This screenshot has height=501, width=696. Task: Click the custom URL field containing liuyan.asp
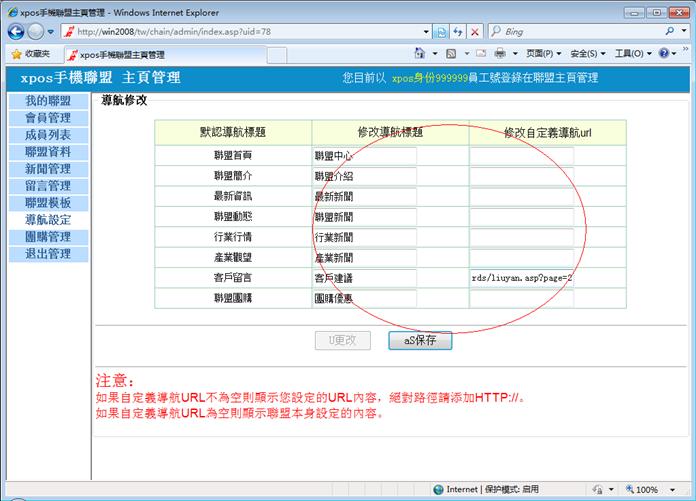pos(521,277)
